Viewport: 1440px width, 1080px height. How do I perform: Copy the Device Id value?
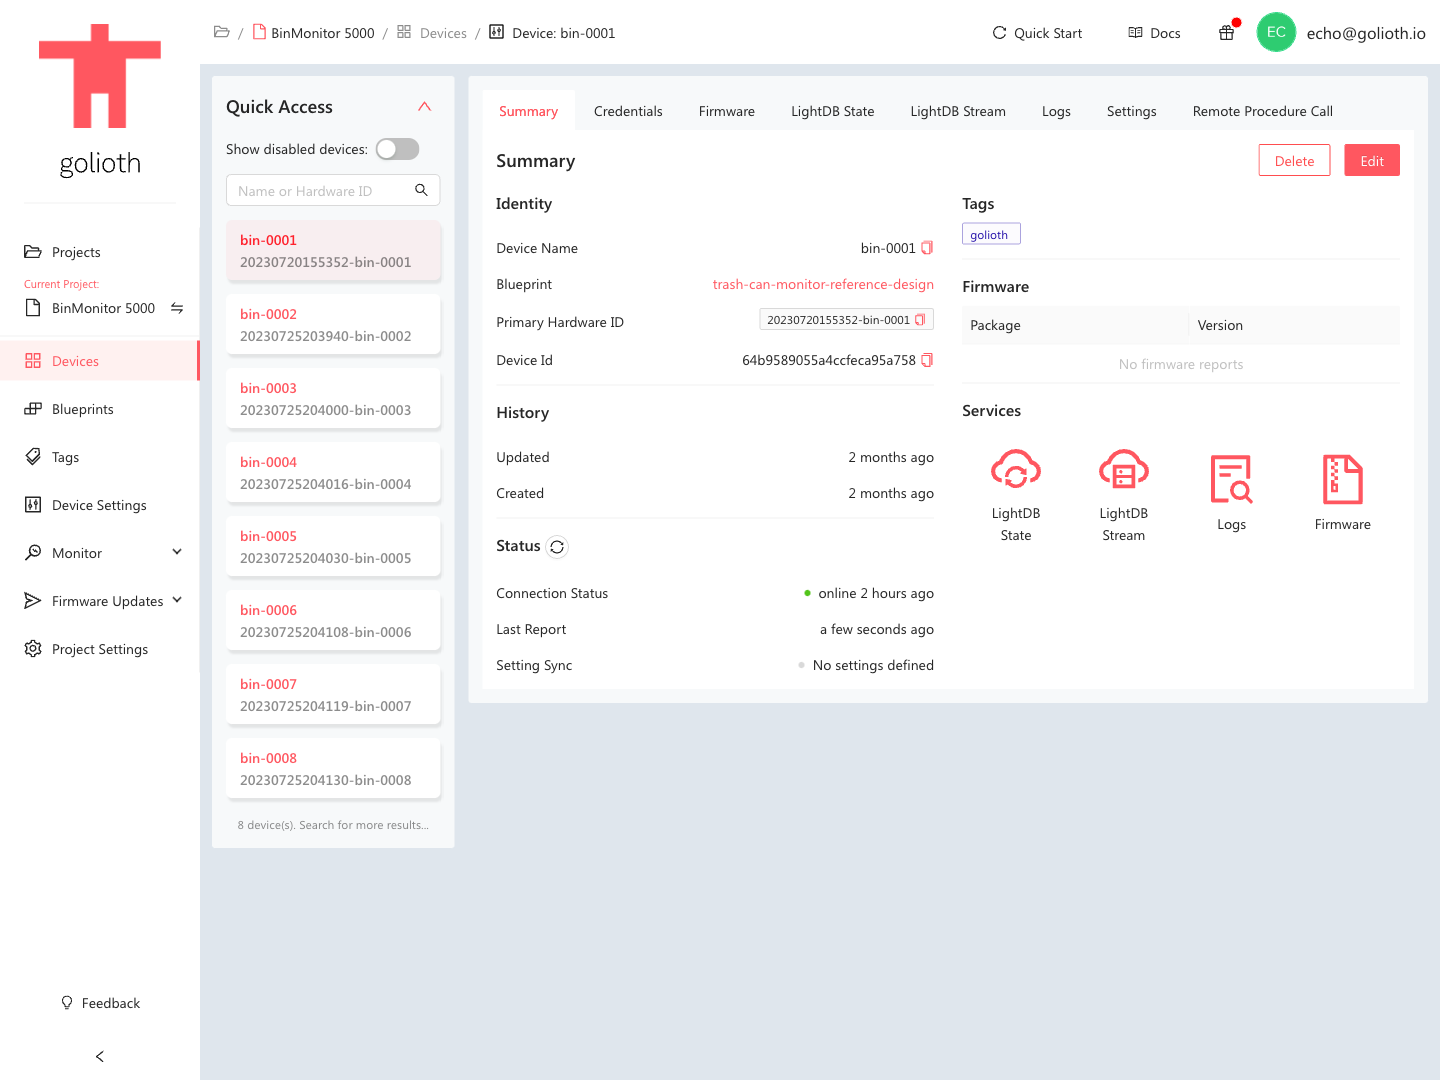(x=927, y=360)
